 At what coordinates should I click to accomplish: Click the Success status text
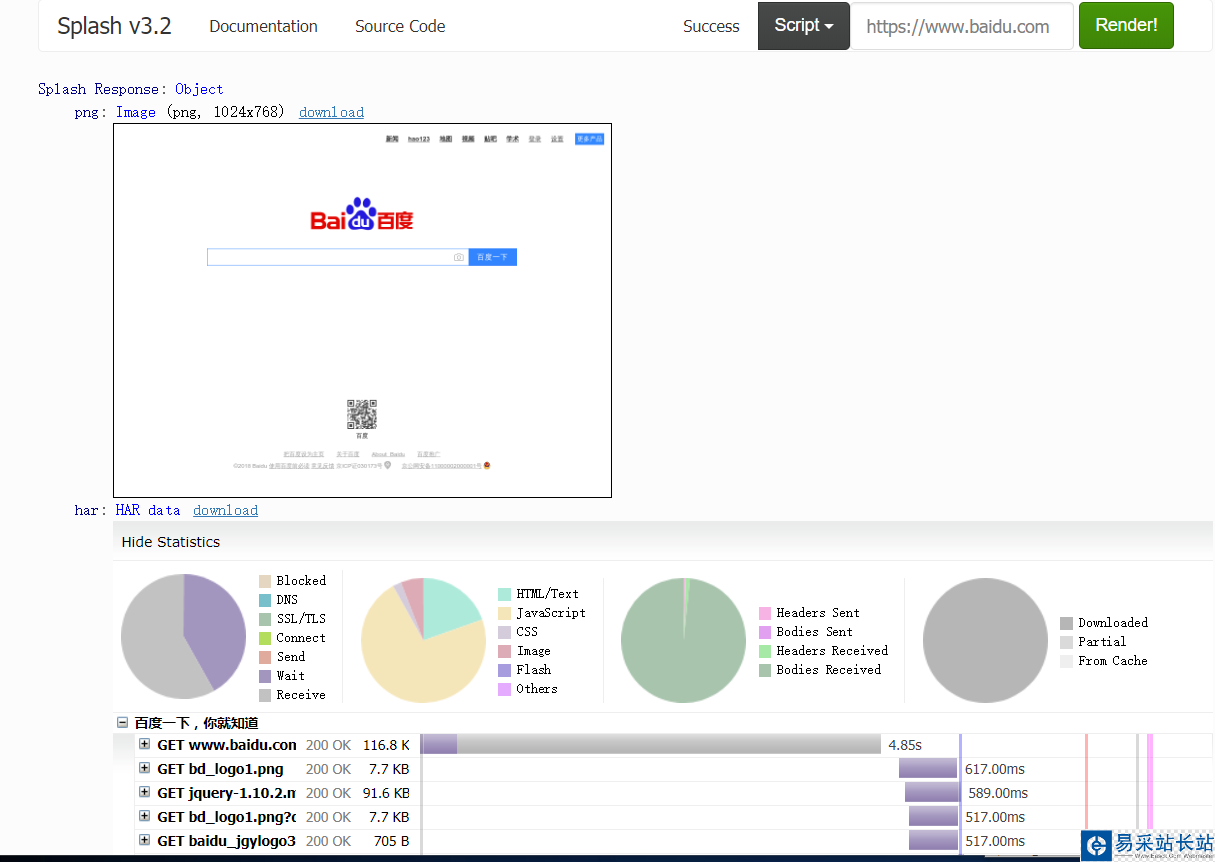click(711, 26)
